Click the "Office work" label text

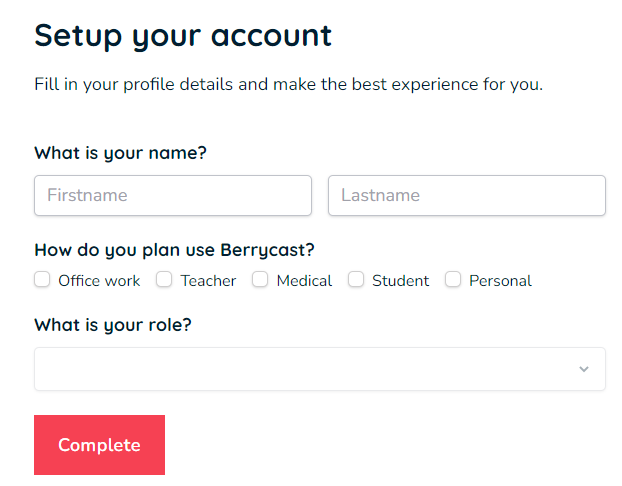click(x=99, y=281)
